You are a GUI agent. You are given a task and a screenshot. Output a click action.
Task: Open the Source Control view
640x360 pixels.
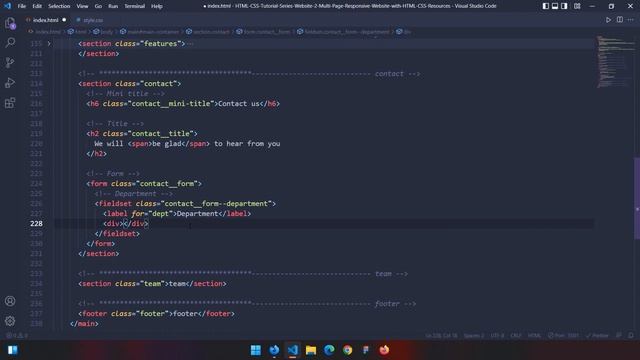10,62
